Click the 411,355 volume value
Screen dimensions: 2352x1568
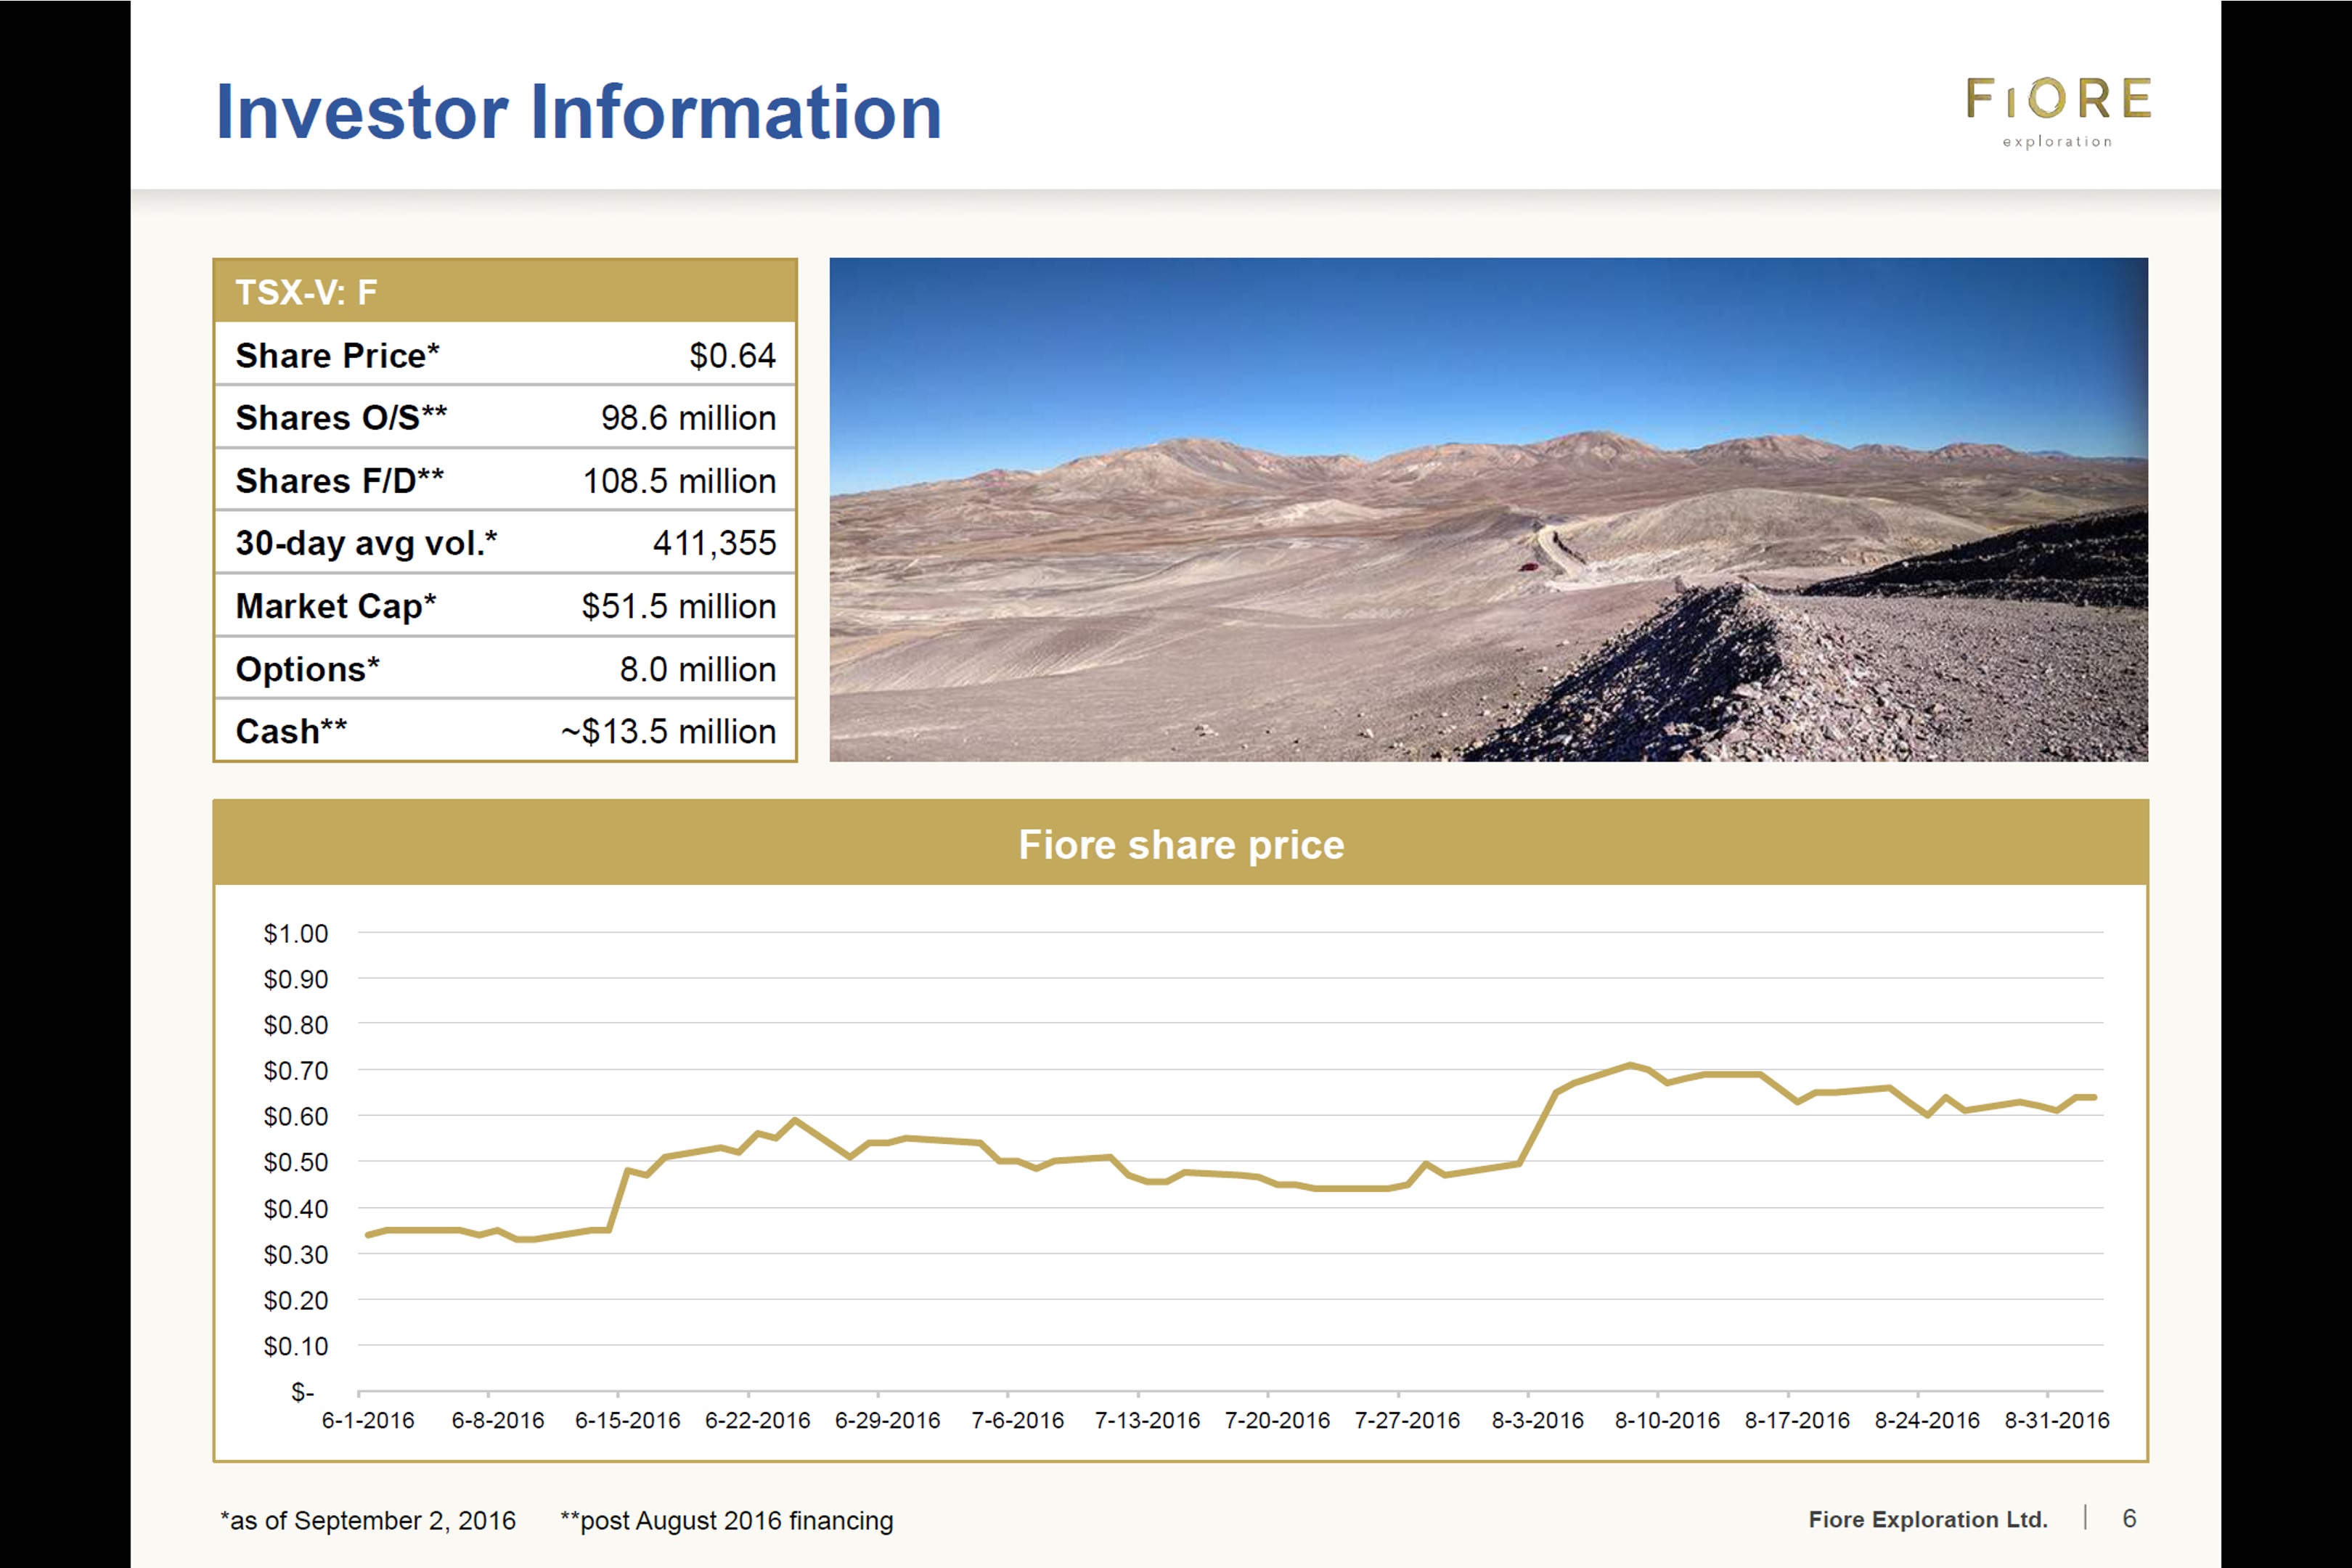pyautogui.click(x=714, y=543)
